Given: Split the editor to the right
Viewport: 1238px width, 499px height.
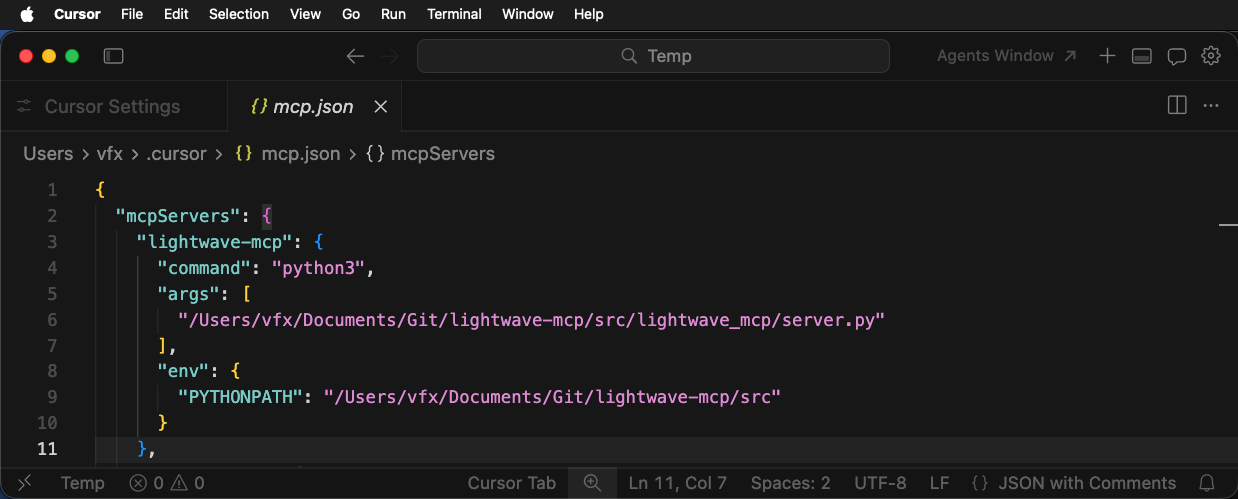Looking at the screenshot, I should click(1177, 105).
